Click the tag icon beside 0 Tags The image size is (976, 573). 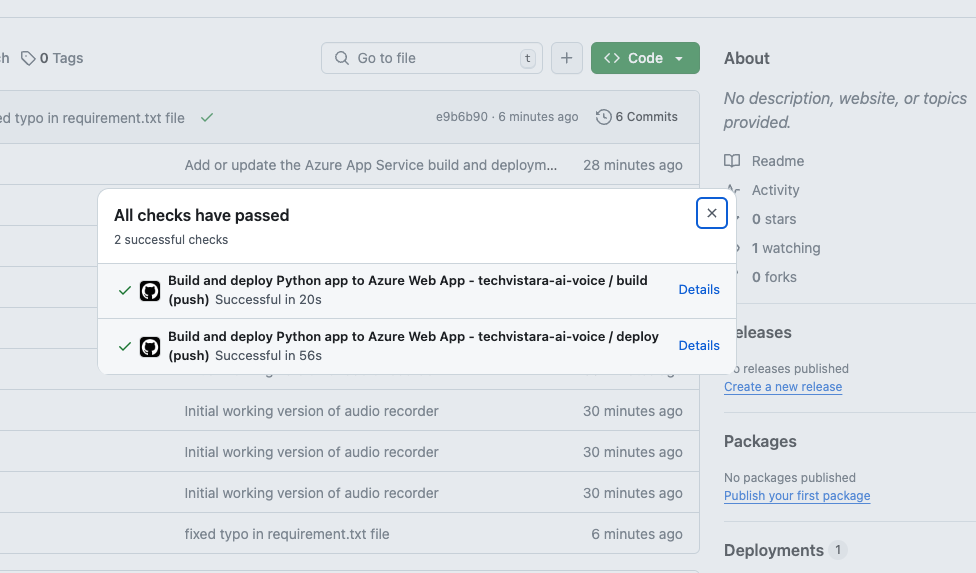click(28, 58)
